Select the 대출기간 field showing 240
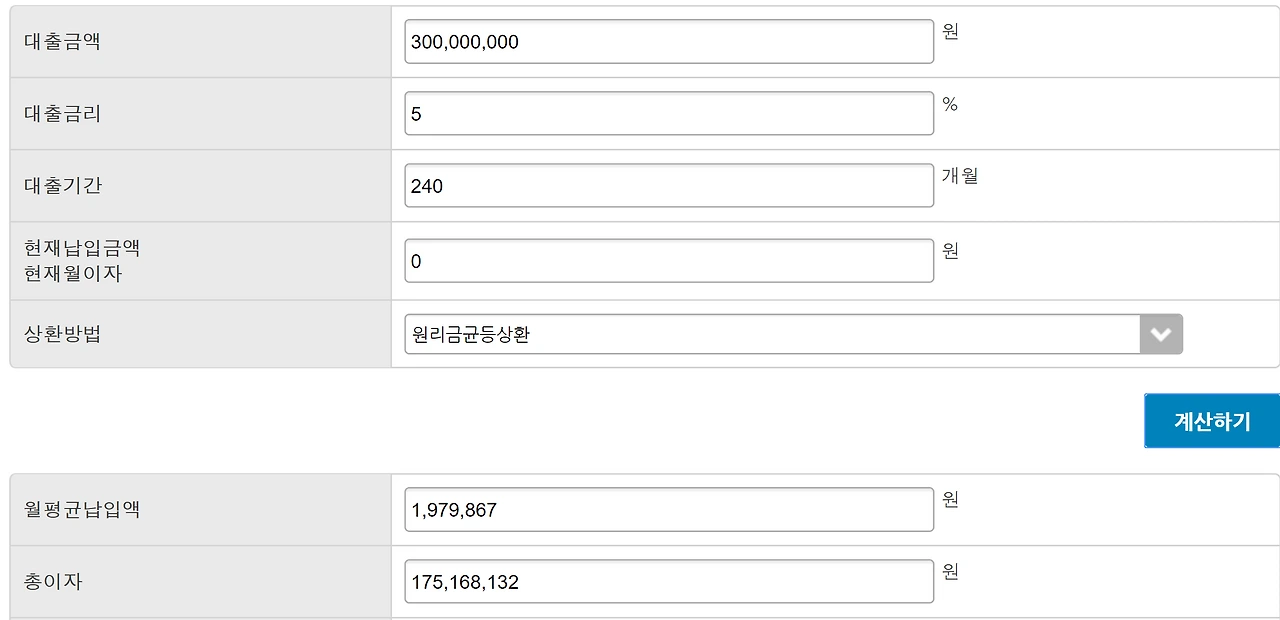 (669, 186)
